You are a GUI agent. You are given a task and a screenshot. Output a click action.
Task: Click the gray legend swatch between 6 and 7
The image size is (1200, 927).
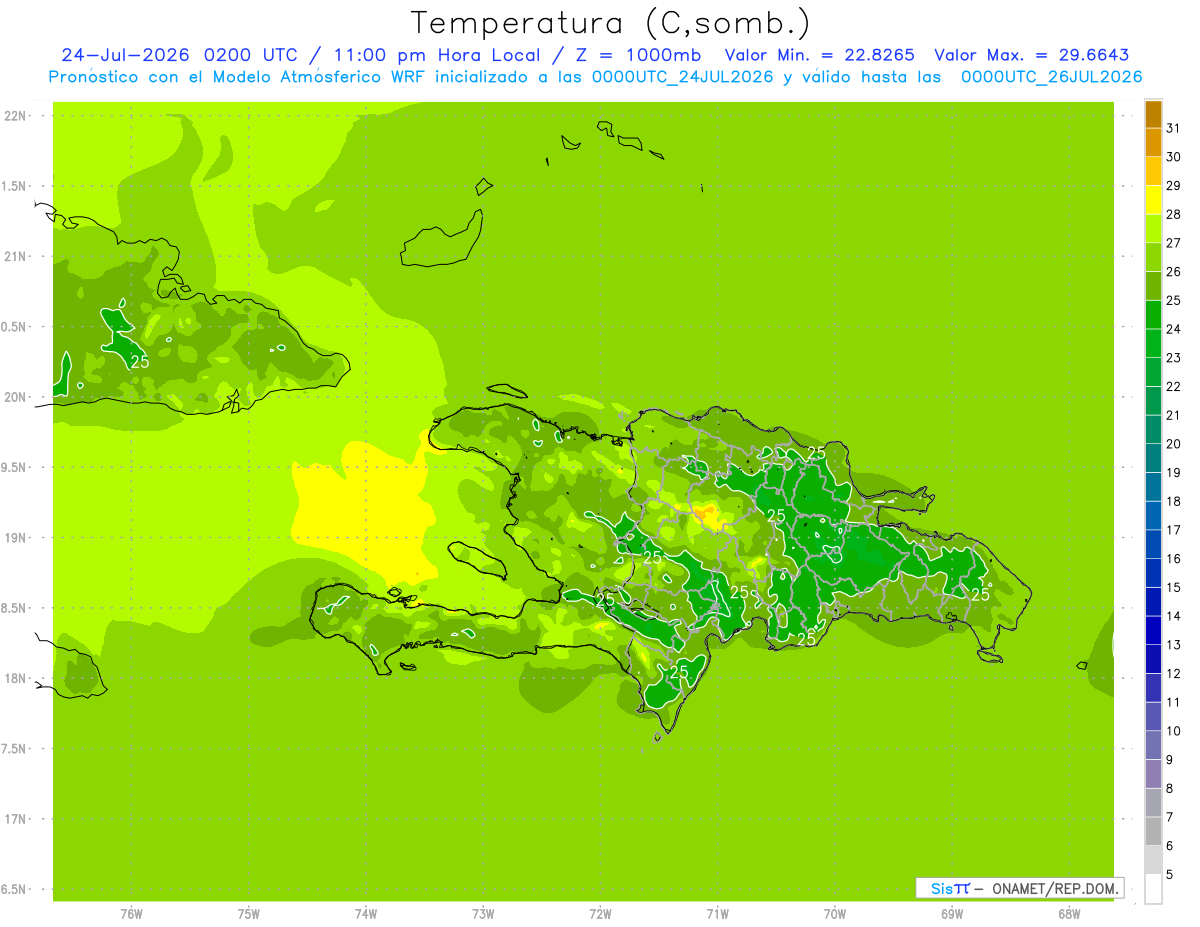(1153, 832)
